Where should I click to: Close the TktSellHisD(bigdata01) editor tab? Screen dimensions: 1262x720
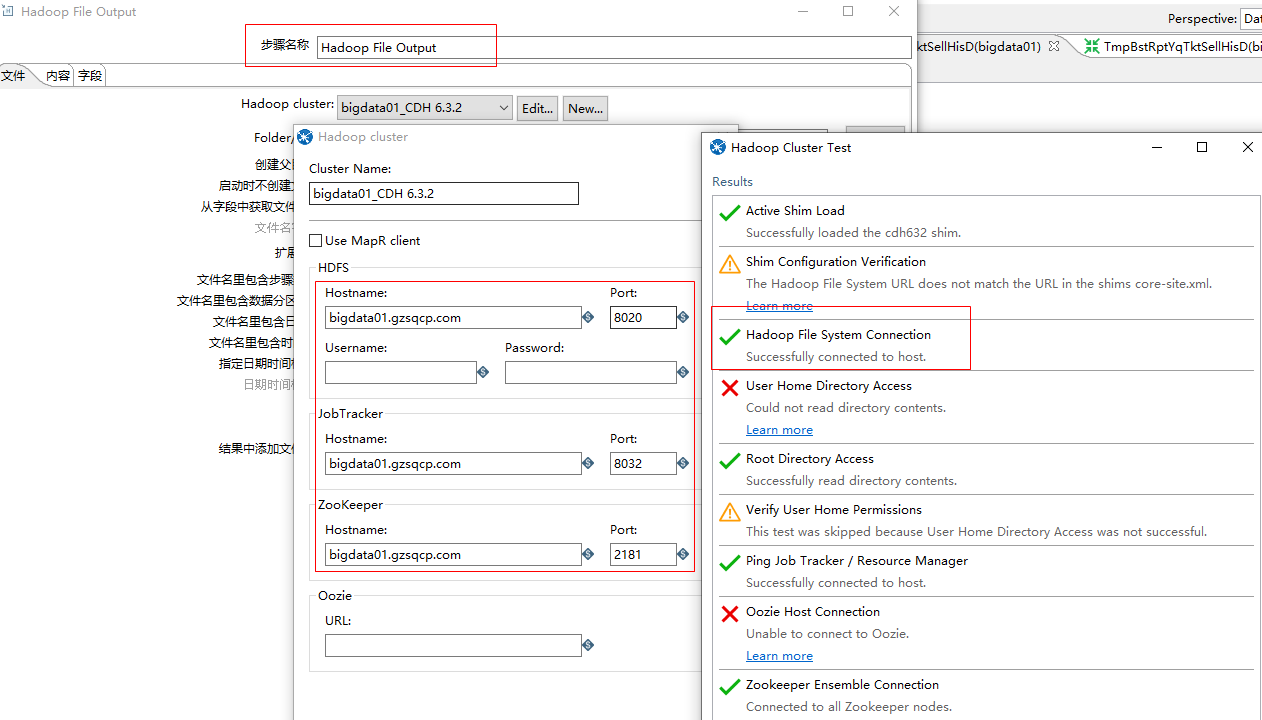pyautogui.click(x=1053, y=46)
